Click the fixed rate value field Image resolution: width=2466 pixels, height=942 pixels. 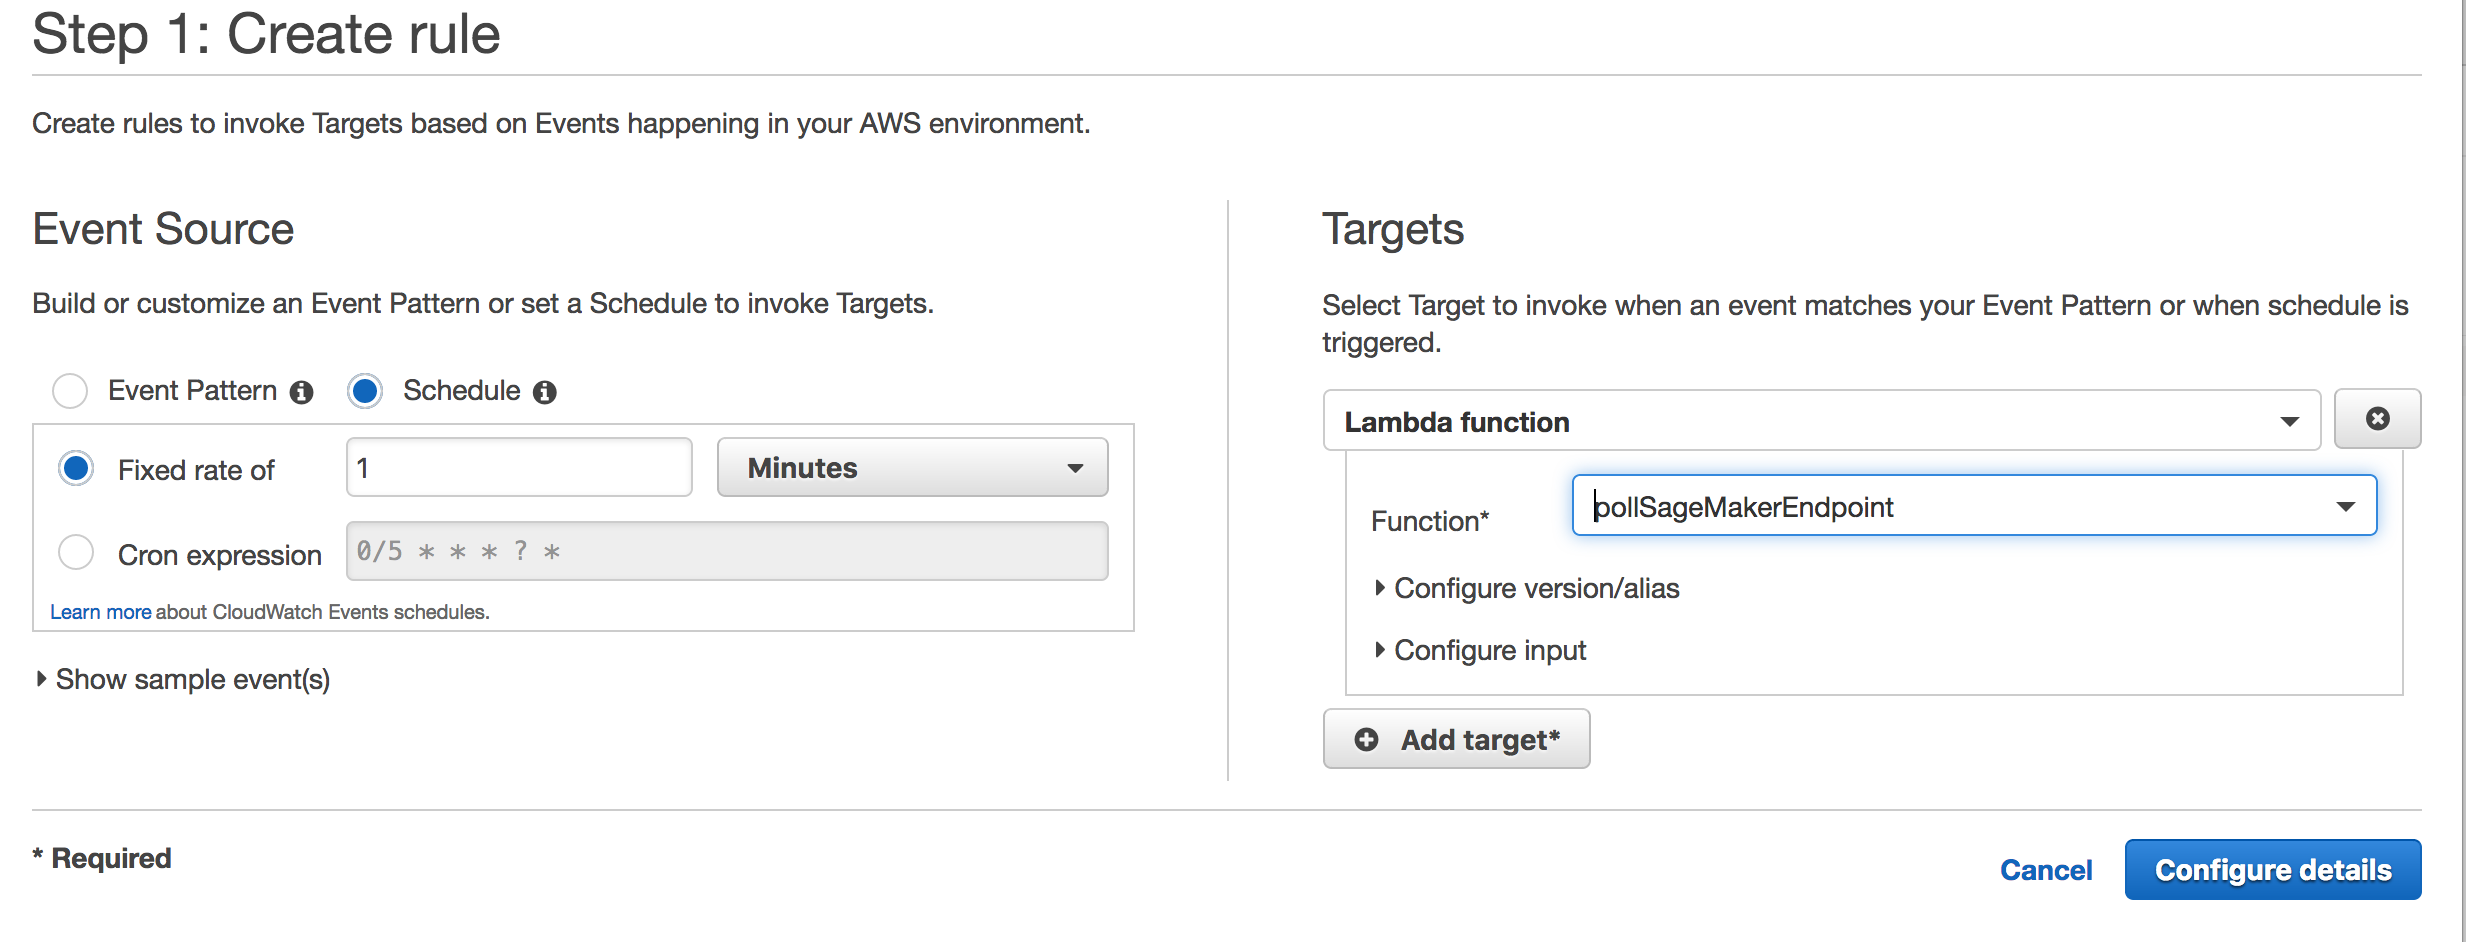(519, 467)
